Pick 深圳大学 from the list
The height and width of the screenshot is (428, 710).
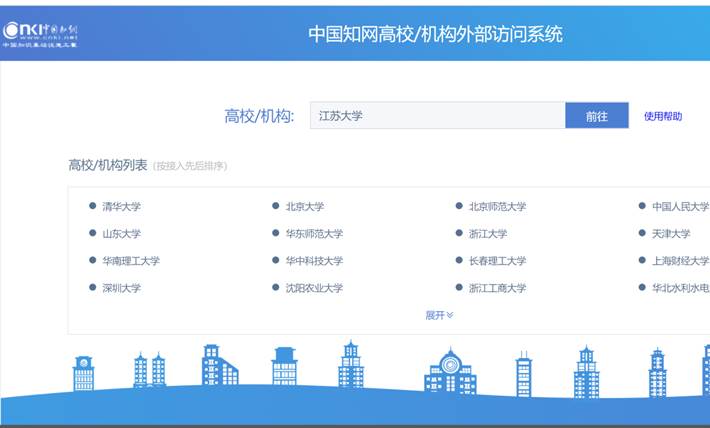121,288
